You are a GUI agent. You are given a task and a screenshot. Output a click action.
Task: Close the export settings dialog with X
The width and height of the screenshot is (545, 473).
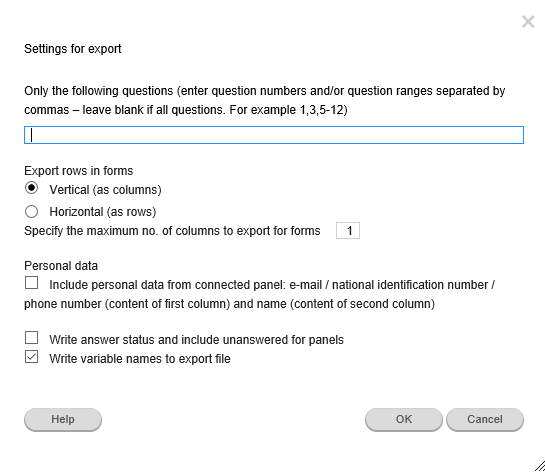528,22
